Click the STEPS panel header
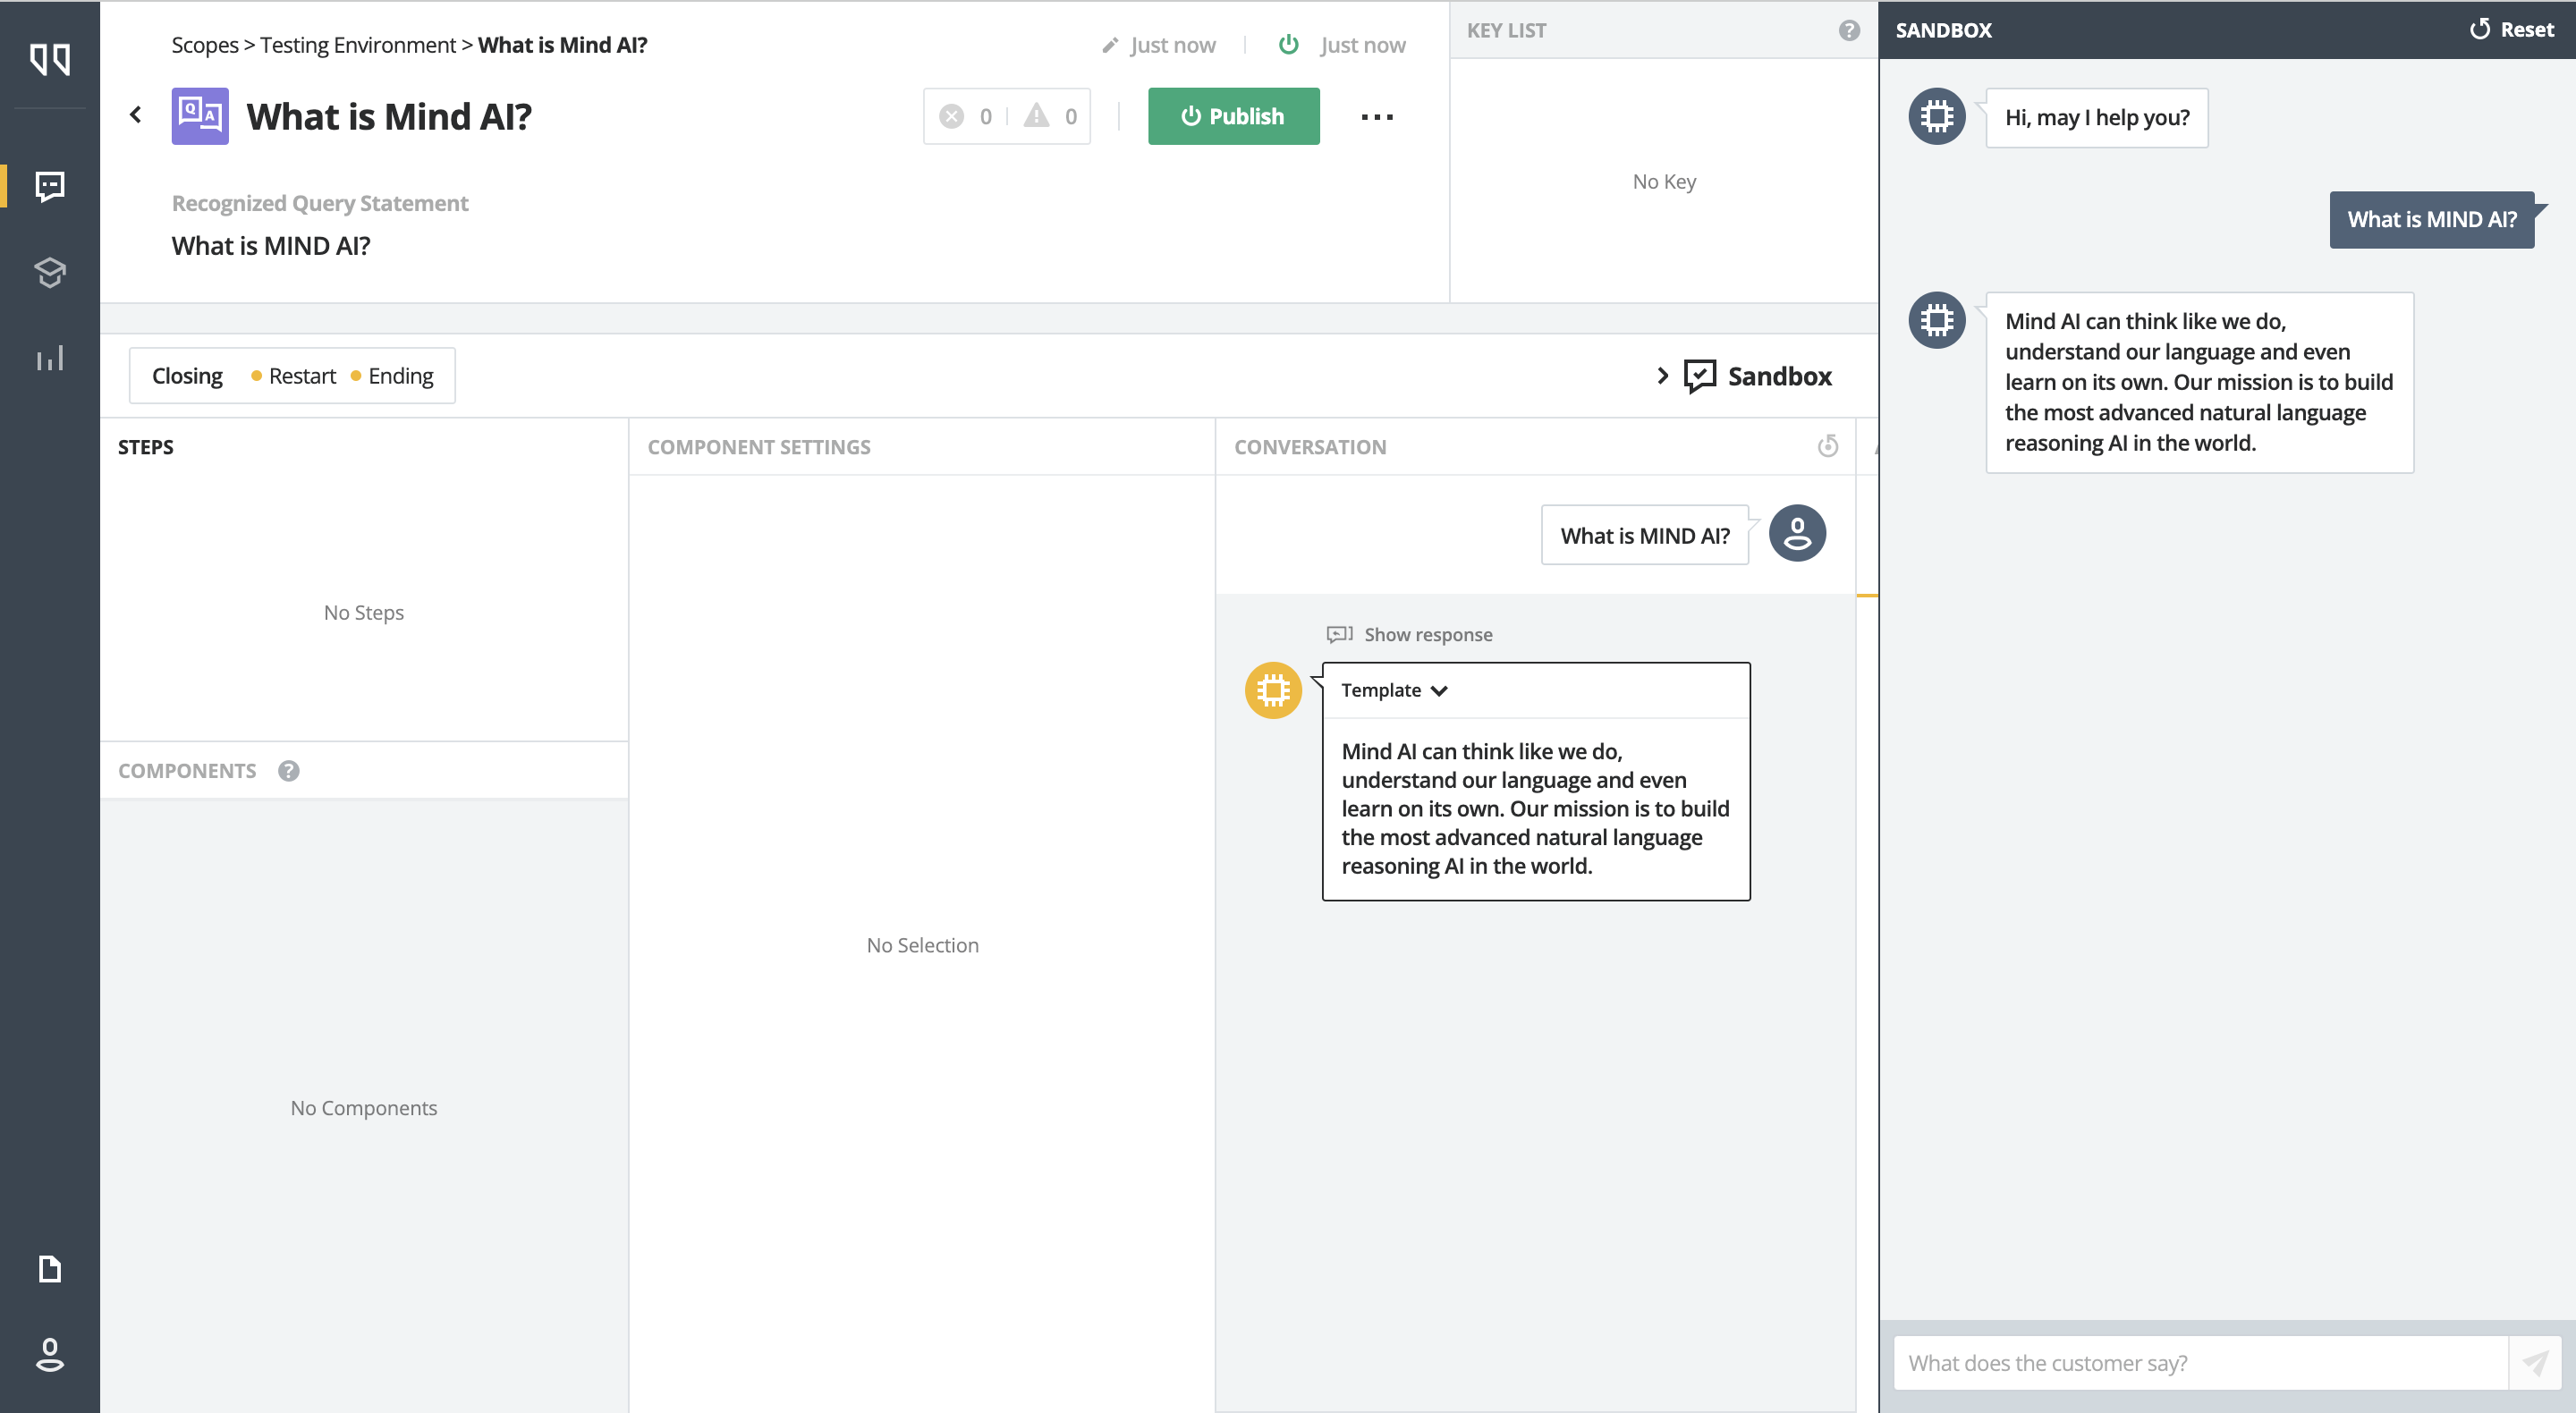 tap(146, 447)
